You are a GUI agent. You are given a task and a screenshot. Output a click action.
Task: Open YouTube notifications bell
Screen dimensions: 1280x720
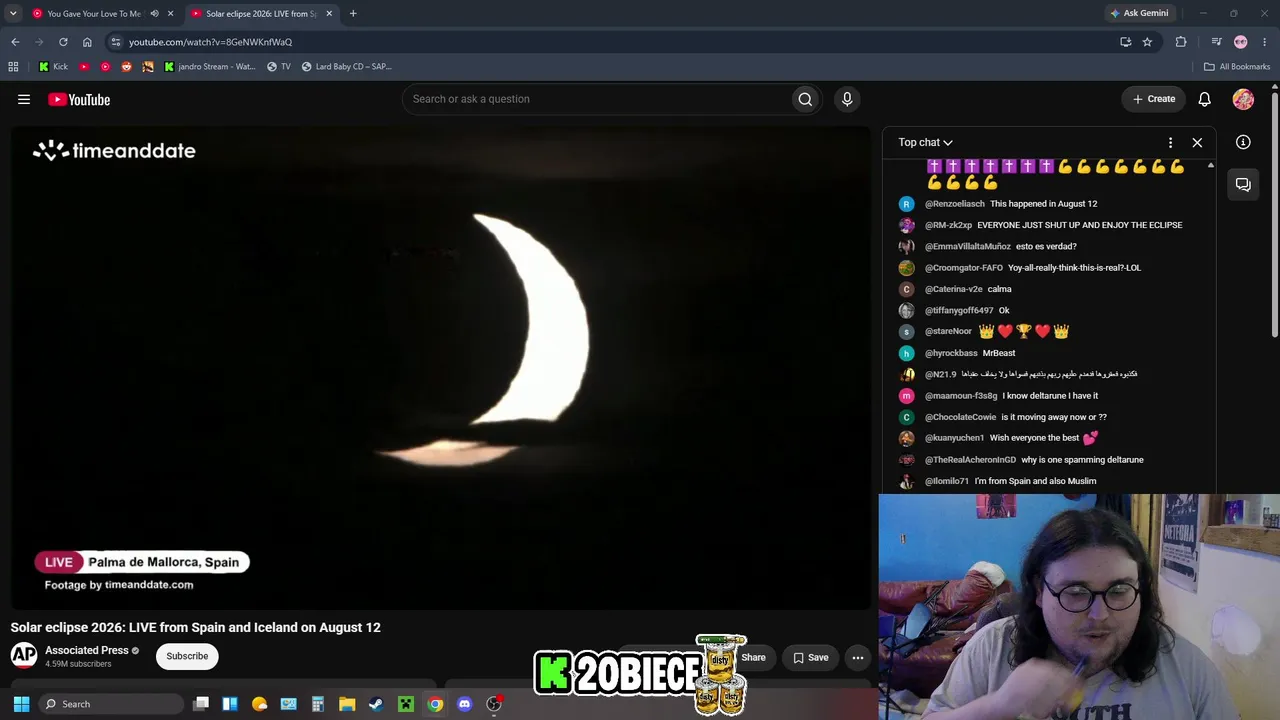pyautogui.click(x=1205, y=99)
